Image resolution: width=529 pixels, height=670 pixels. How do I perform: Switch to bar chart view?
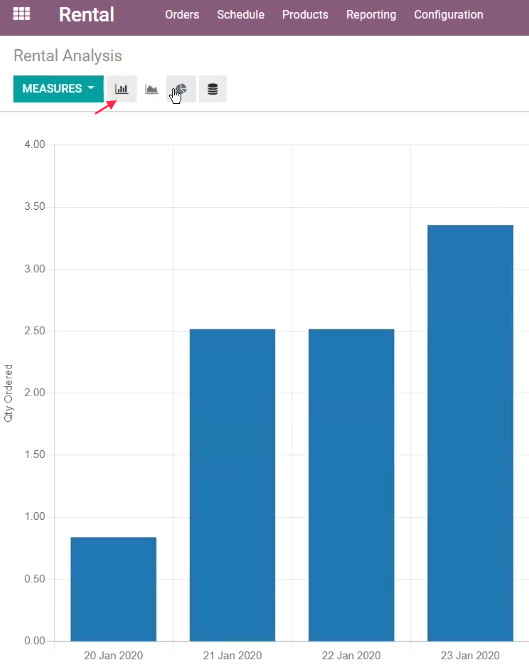[x=122, y=89]
